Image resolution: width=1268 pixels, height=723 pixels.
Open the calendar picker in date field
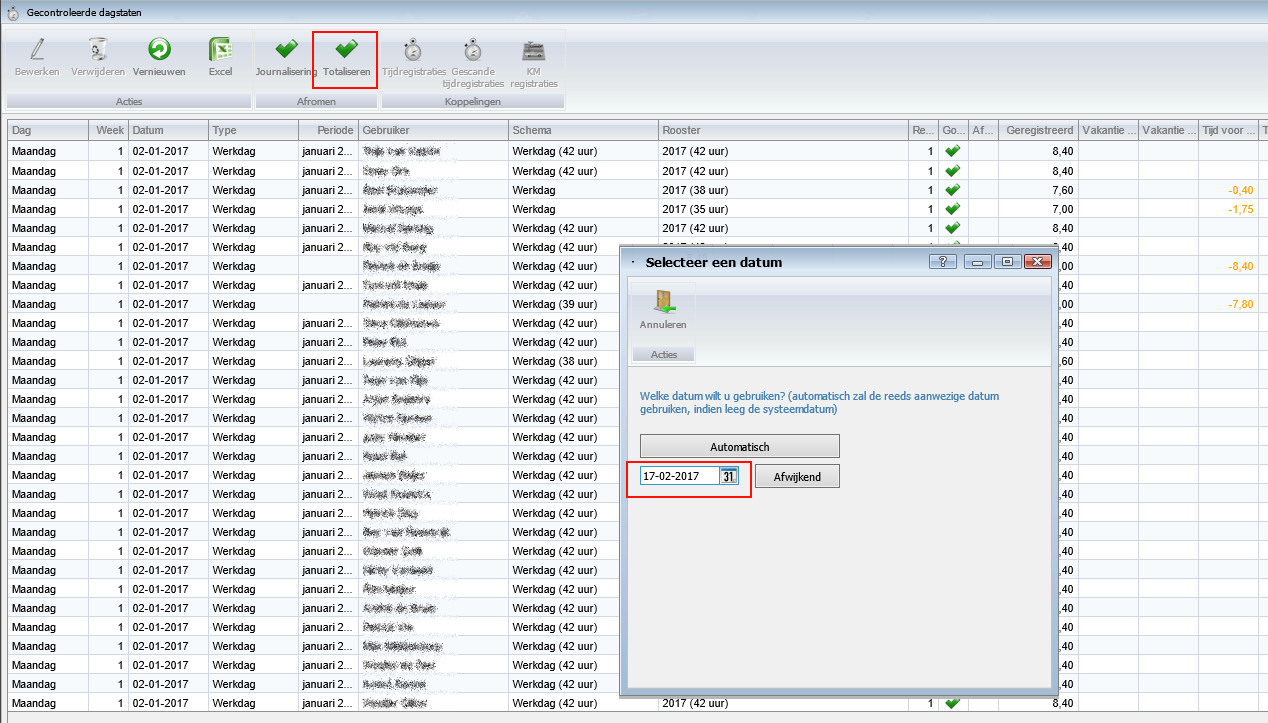729,476
